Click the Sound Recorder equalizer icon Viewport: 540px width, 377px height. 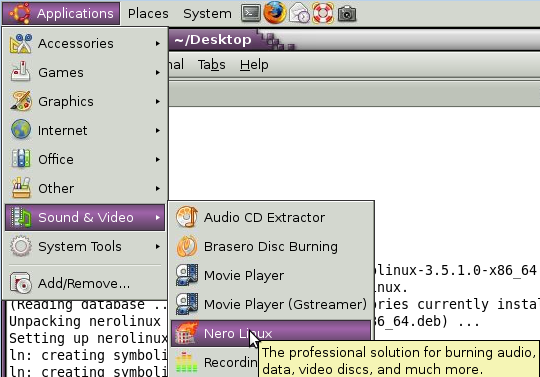(x=187, y=362)
